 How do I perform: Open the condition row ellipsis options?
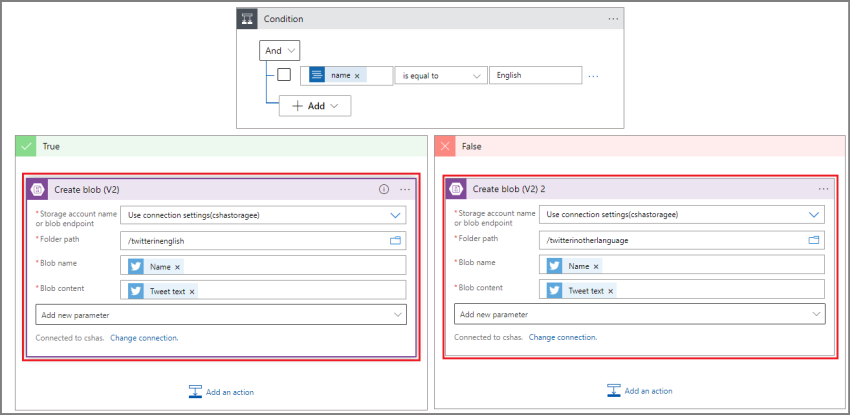(594, 76)
